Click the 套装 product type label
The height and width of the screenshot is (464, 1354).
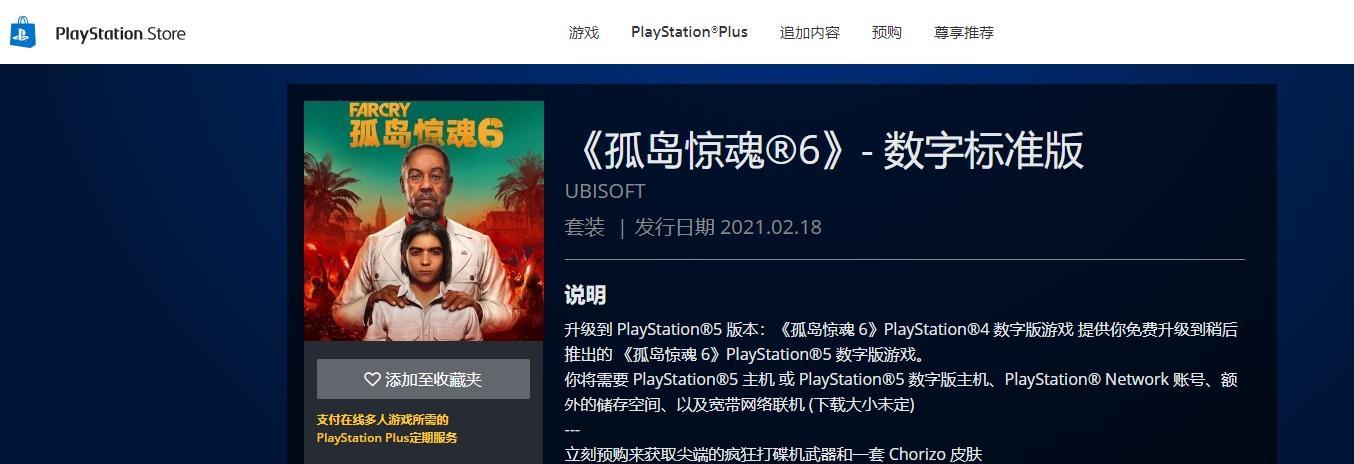[585, 227]
